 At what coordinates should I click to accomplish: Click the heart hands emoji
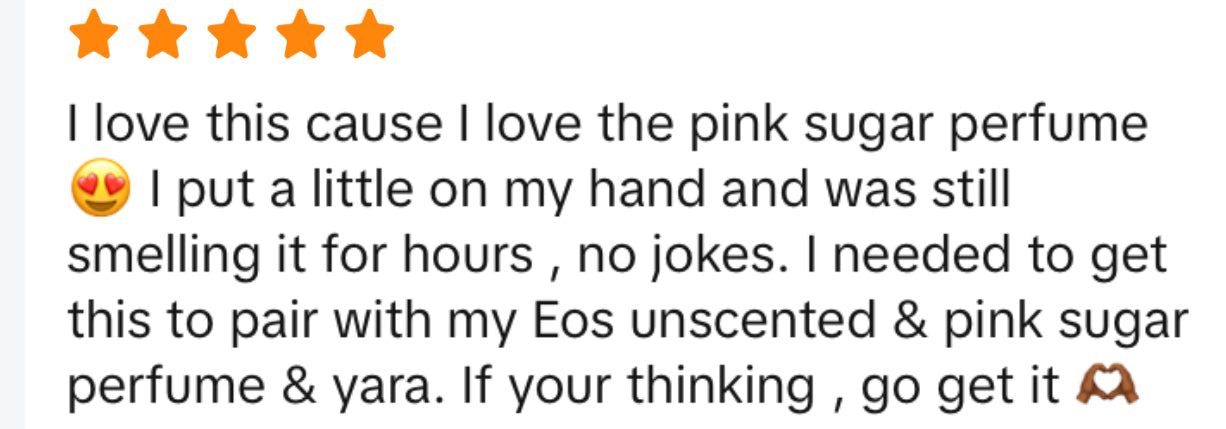click(x=1114, y=386)
